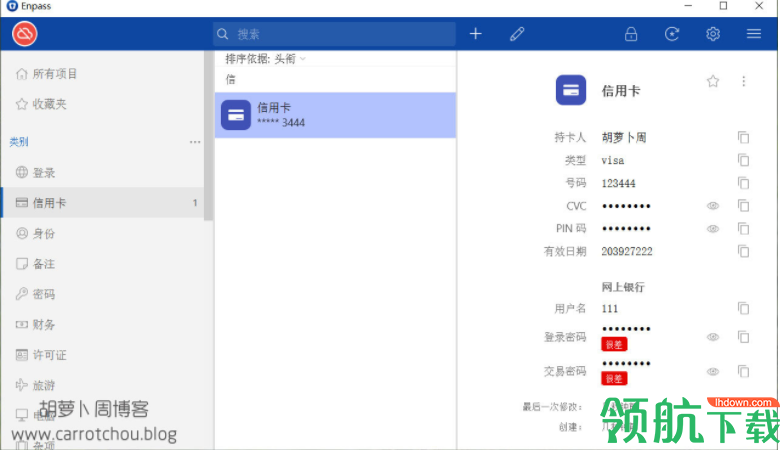Reveal the CVC value with eye icon
The height and width of the screenshot is (450, 780).
(713, 206)
